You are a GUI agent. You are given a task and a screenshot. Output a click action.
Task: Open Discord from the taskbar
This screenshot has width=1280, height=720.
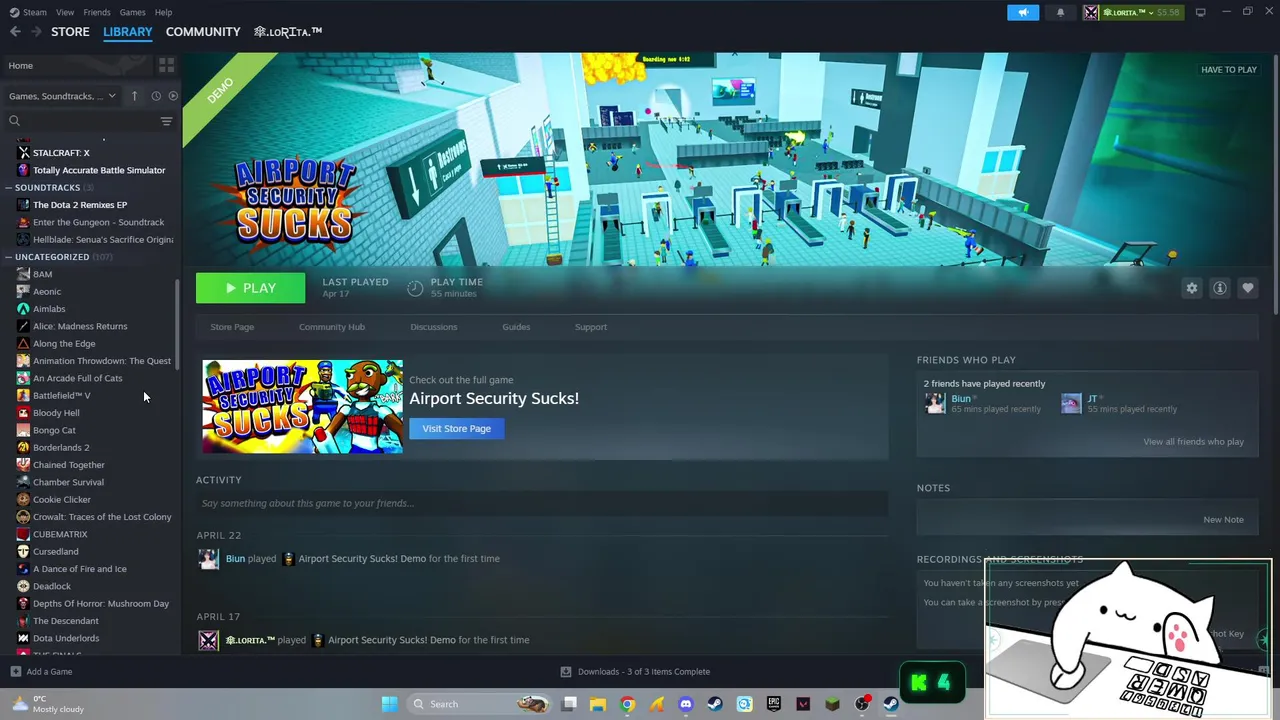[686, 704]
